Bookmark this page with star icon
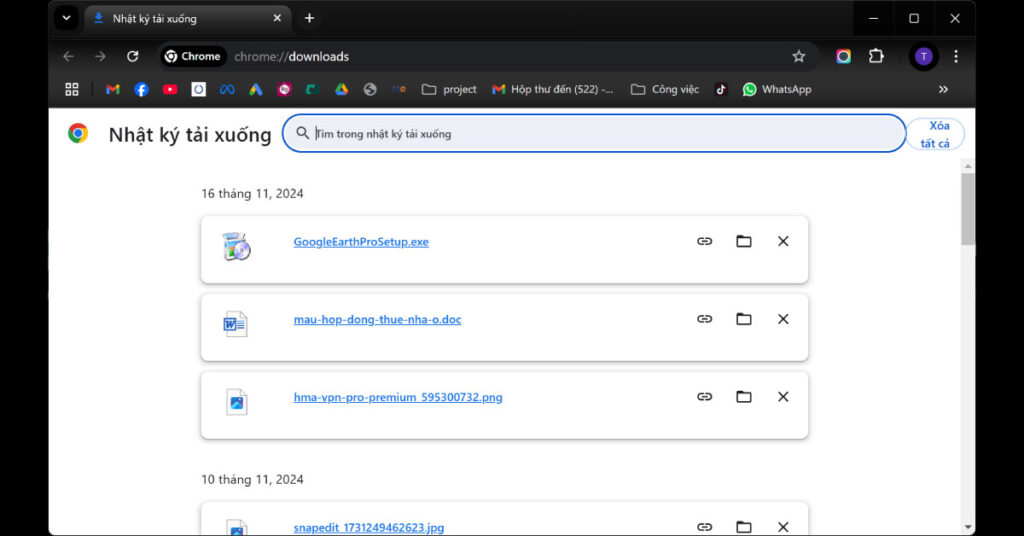Screen dimensions: 1024x536 pos(799,57)
